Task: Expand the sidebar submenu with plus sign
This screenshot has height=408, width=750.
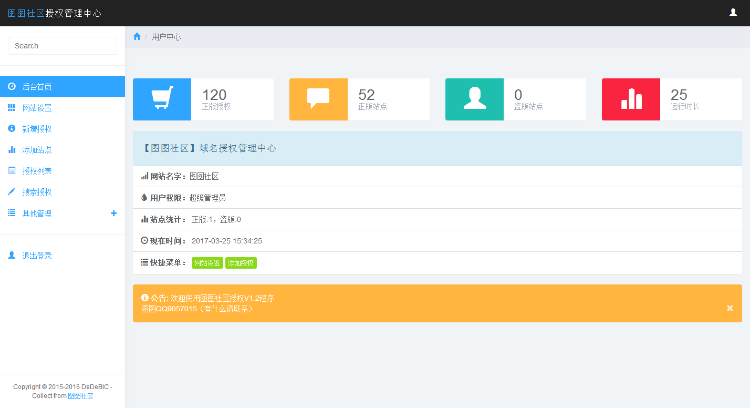Action: 113,213
